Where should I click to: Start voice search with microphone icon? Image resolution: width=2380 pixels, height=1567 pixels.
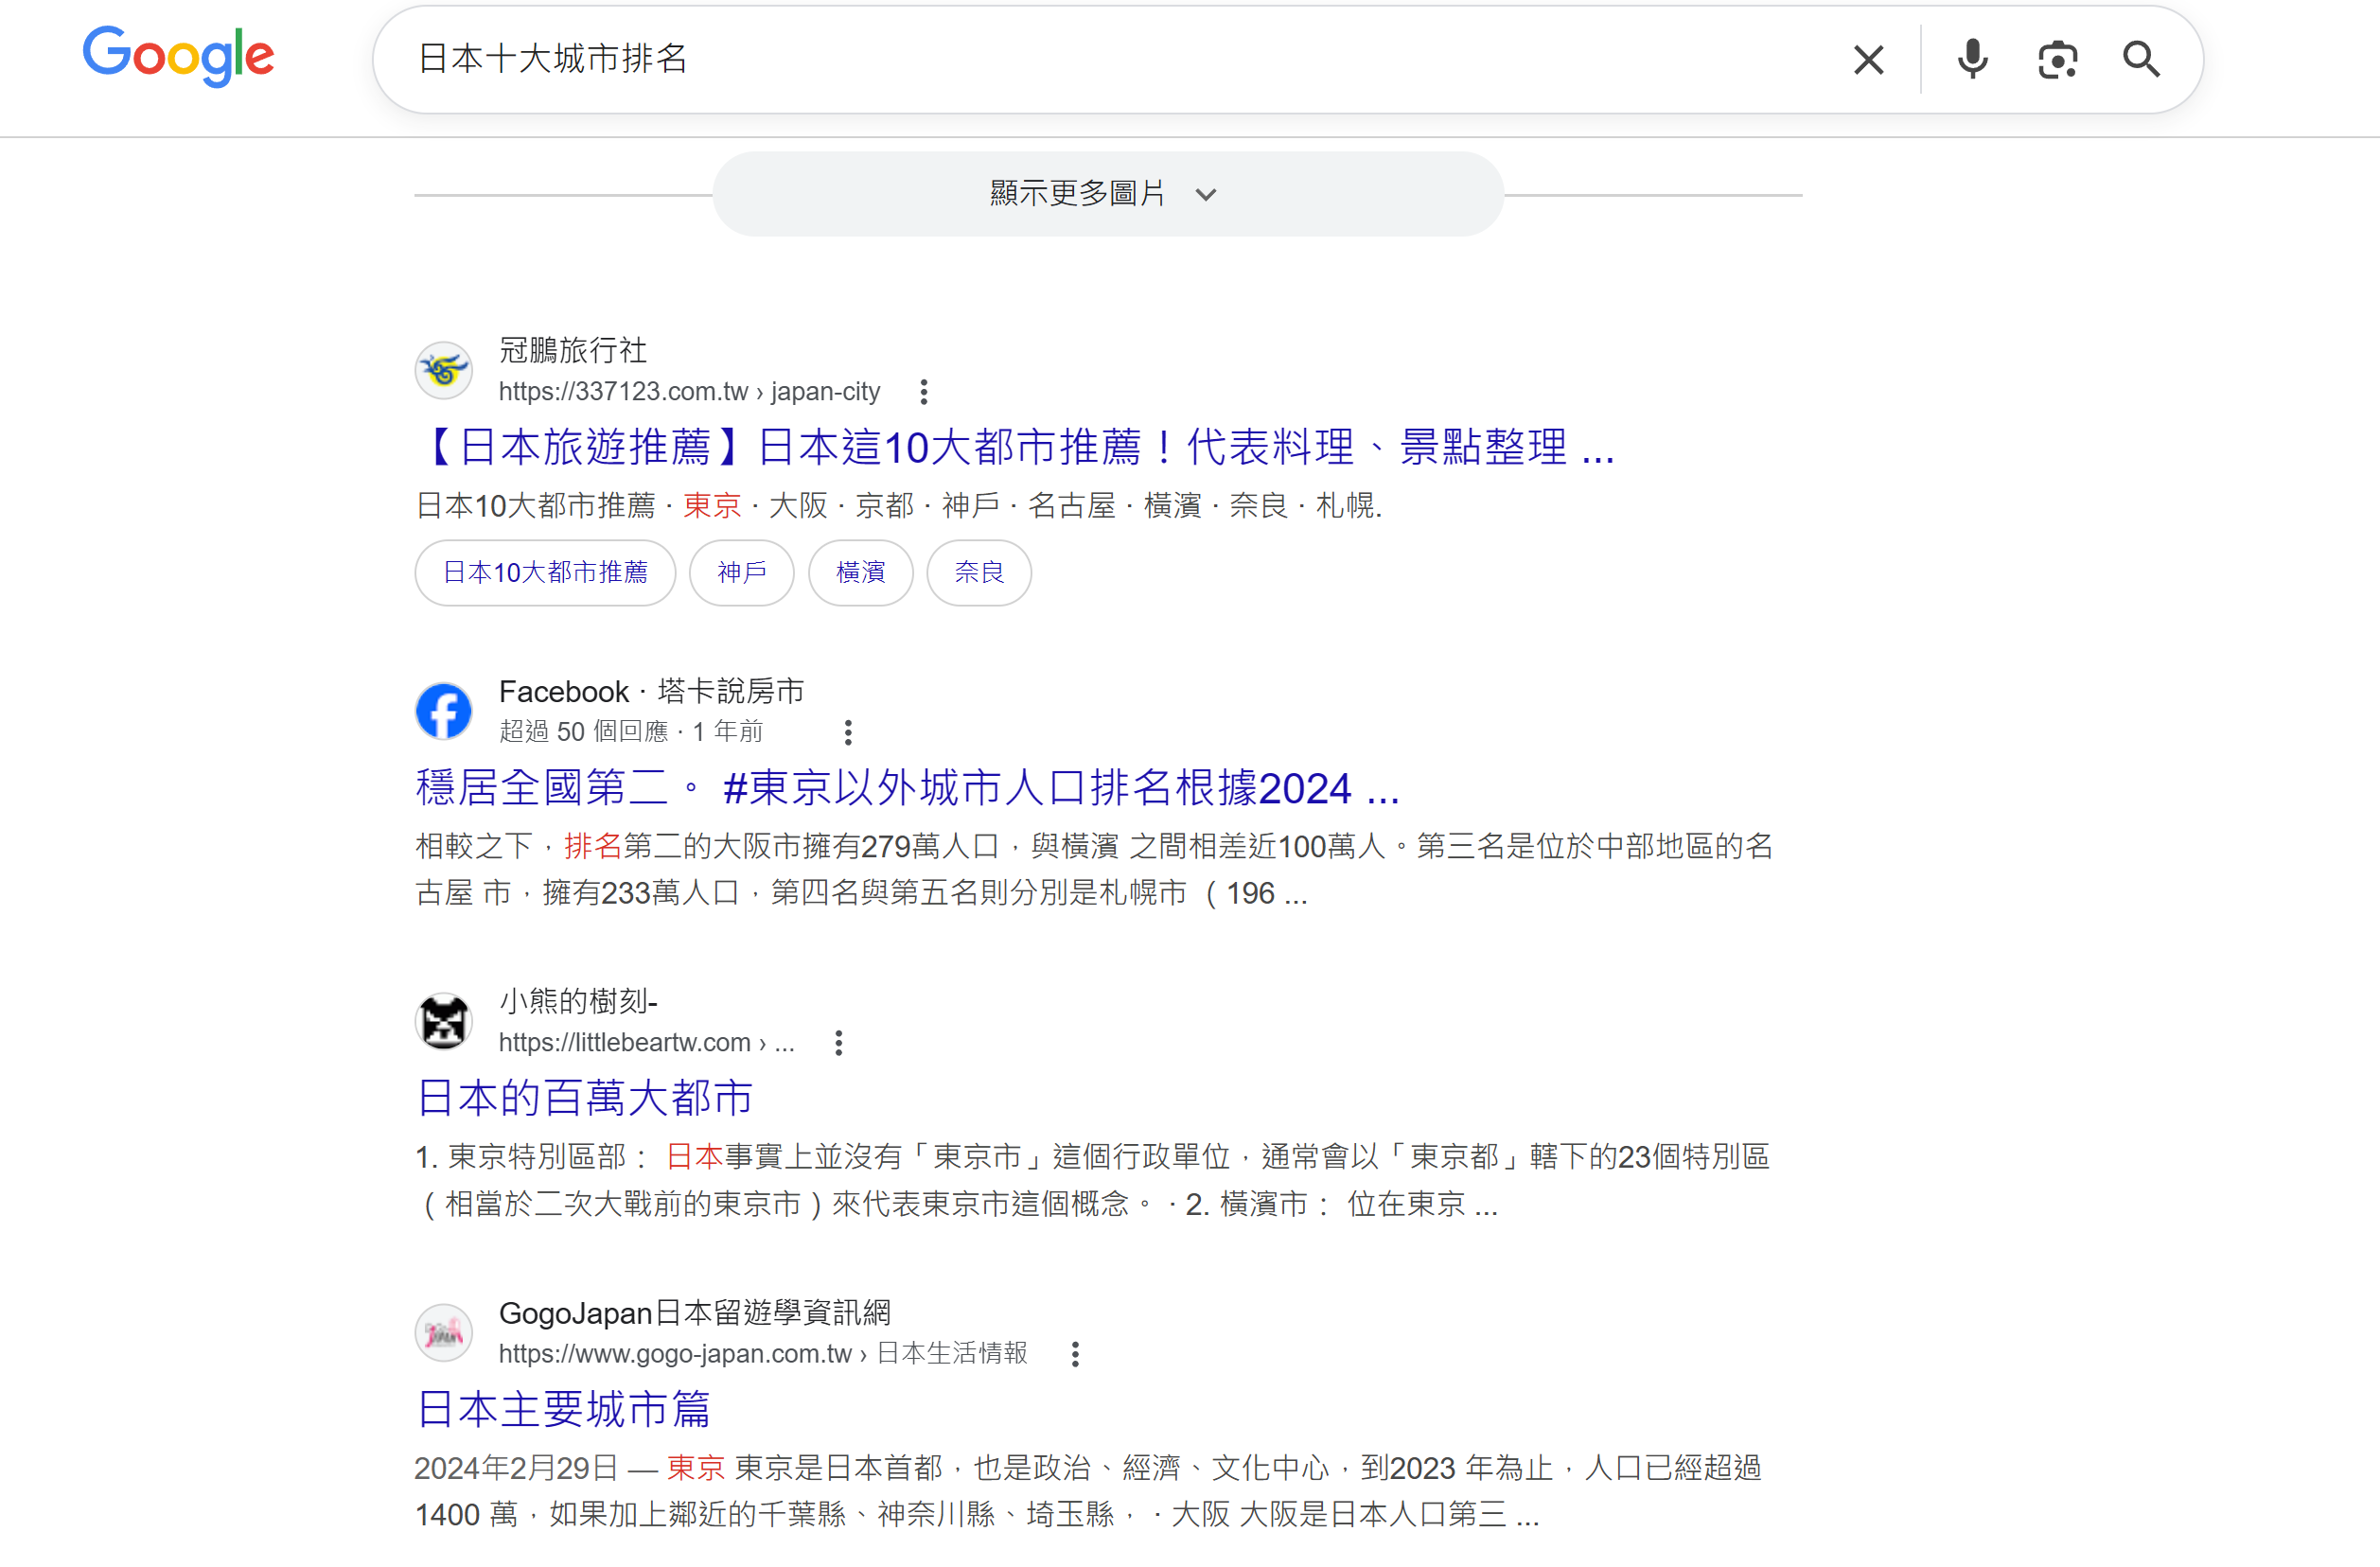(1972, 60)
